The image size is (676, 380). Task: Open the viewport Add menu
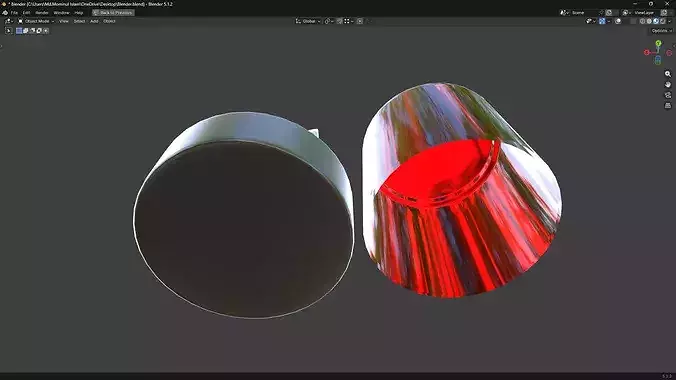(94, 21)
